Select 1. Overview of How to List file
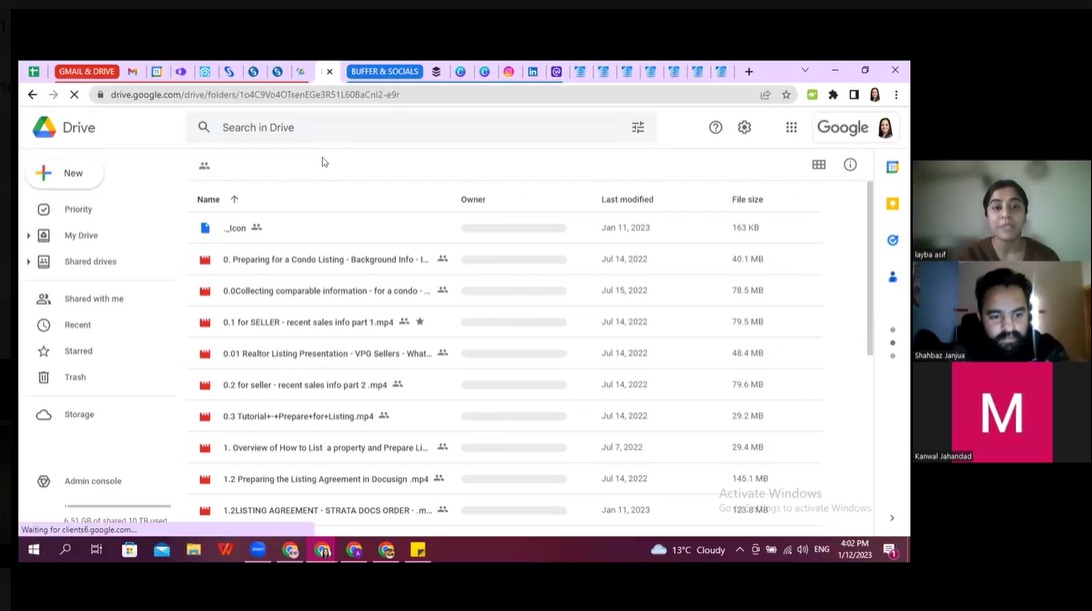Screen dimensions: 1092x611 coord(504,447)
